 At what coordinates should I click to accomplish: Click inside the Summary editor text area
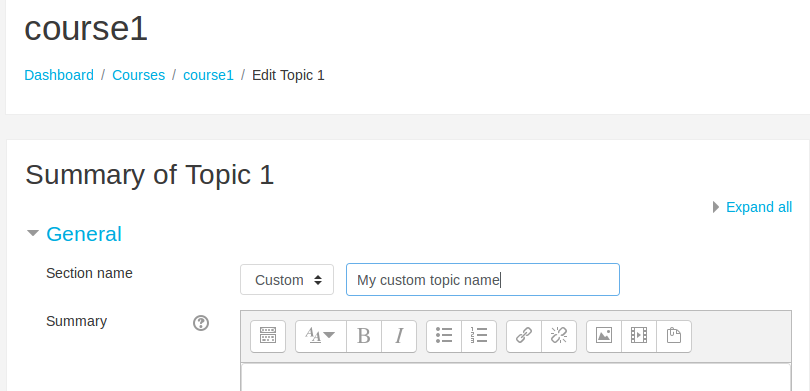[x=516, y=377]
